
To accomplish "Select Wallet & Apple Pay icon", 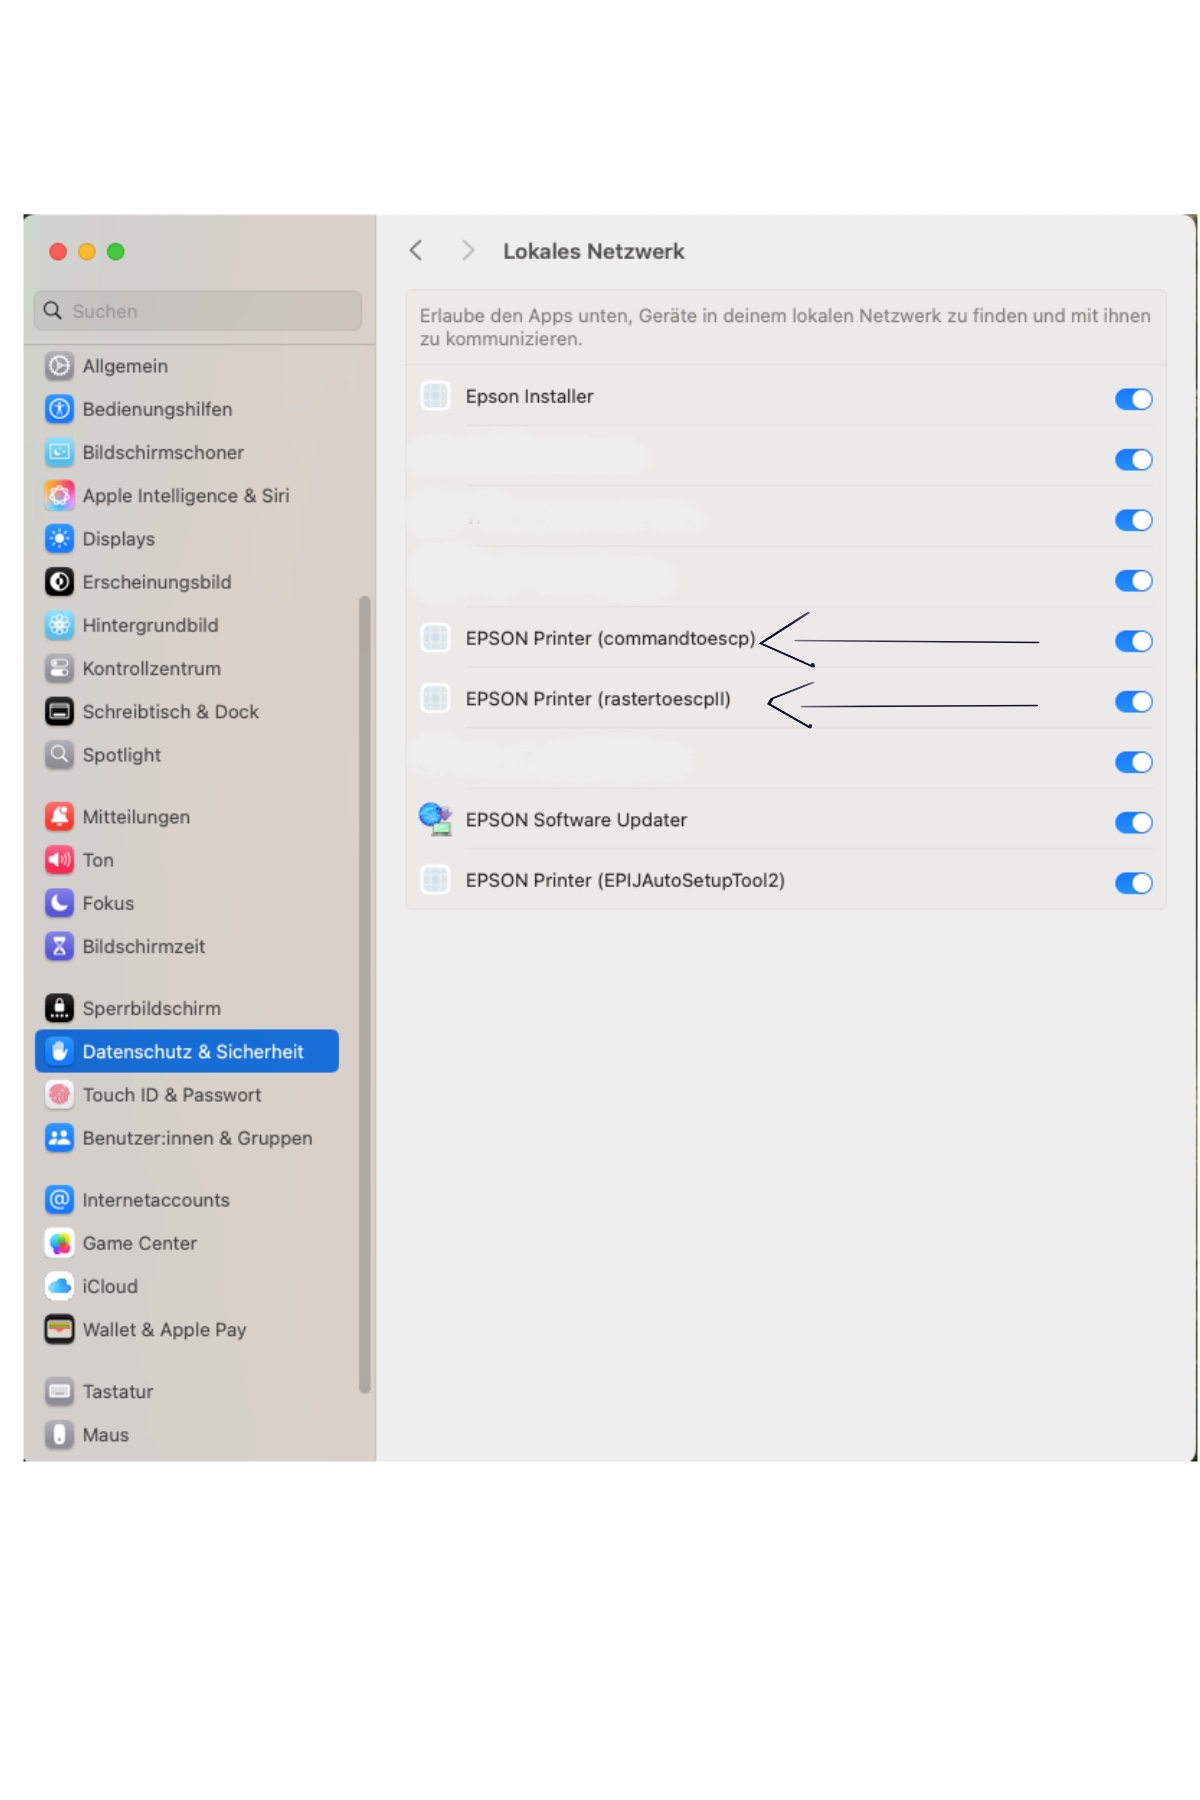I will (x=60, y=1329).
